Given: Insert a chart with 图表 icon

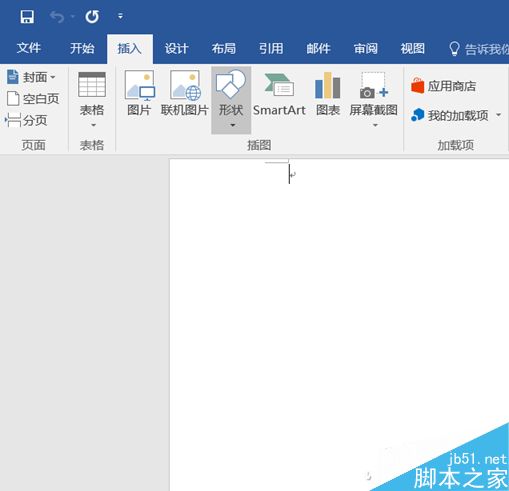Looking at the screenshot, I should click(328, 93).
